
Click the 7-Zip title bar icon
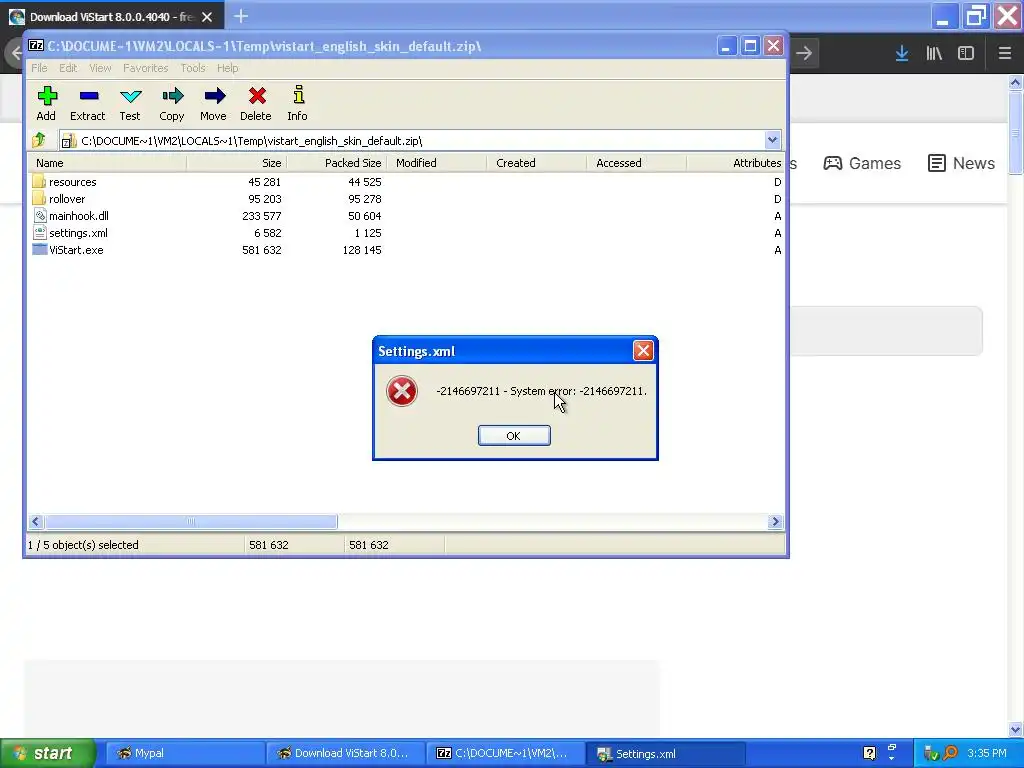37,46
